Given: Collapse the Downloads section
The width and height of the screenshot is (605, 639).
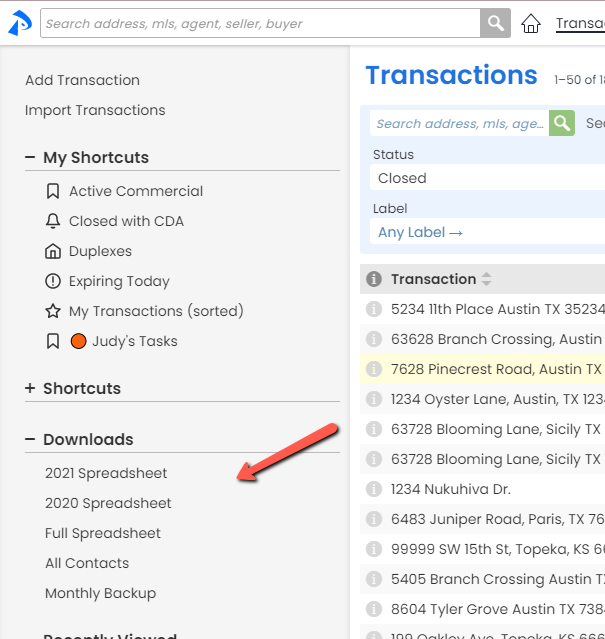Looking at the screenshot, I should click(30, 439).
